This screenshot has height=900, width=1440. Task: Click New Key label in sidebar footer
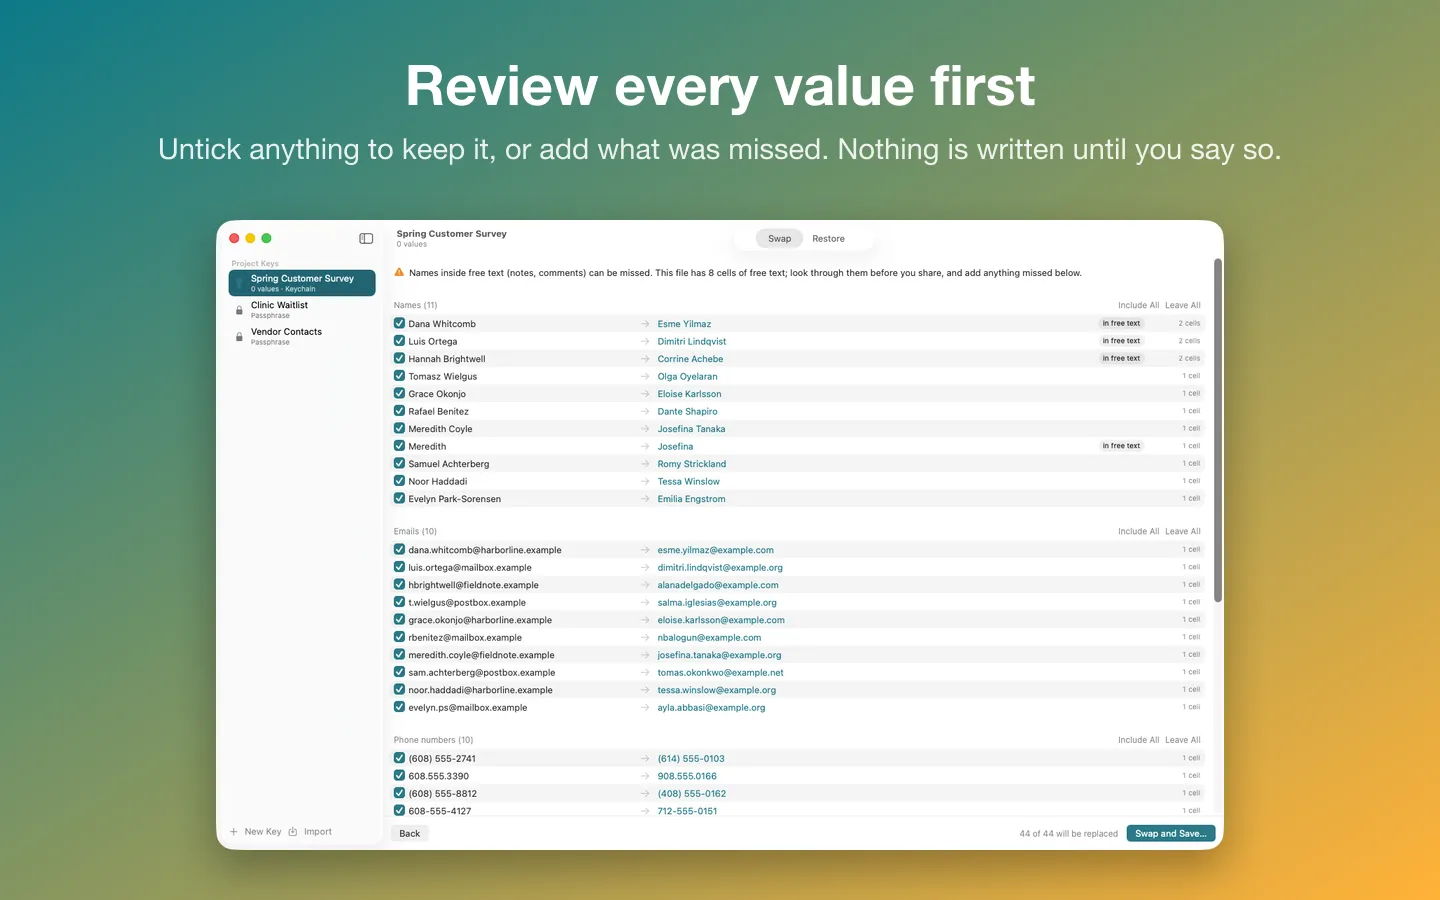pos(263,832)
